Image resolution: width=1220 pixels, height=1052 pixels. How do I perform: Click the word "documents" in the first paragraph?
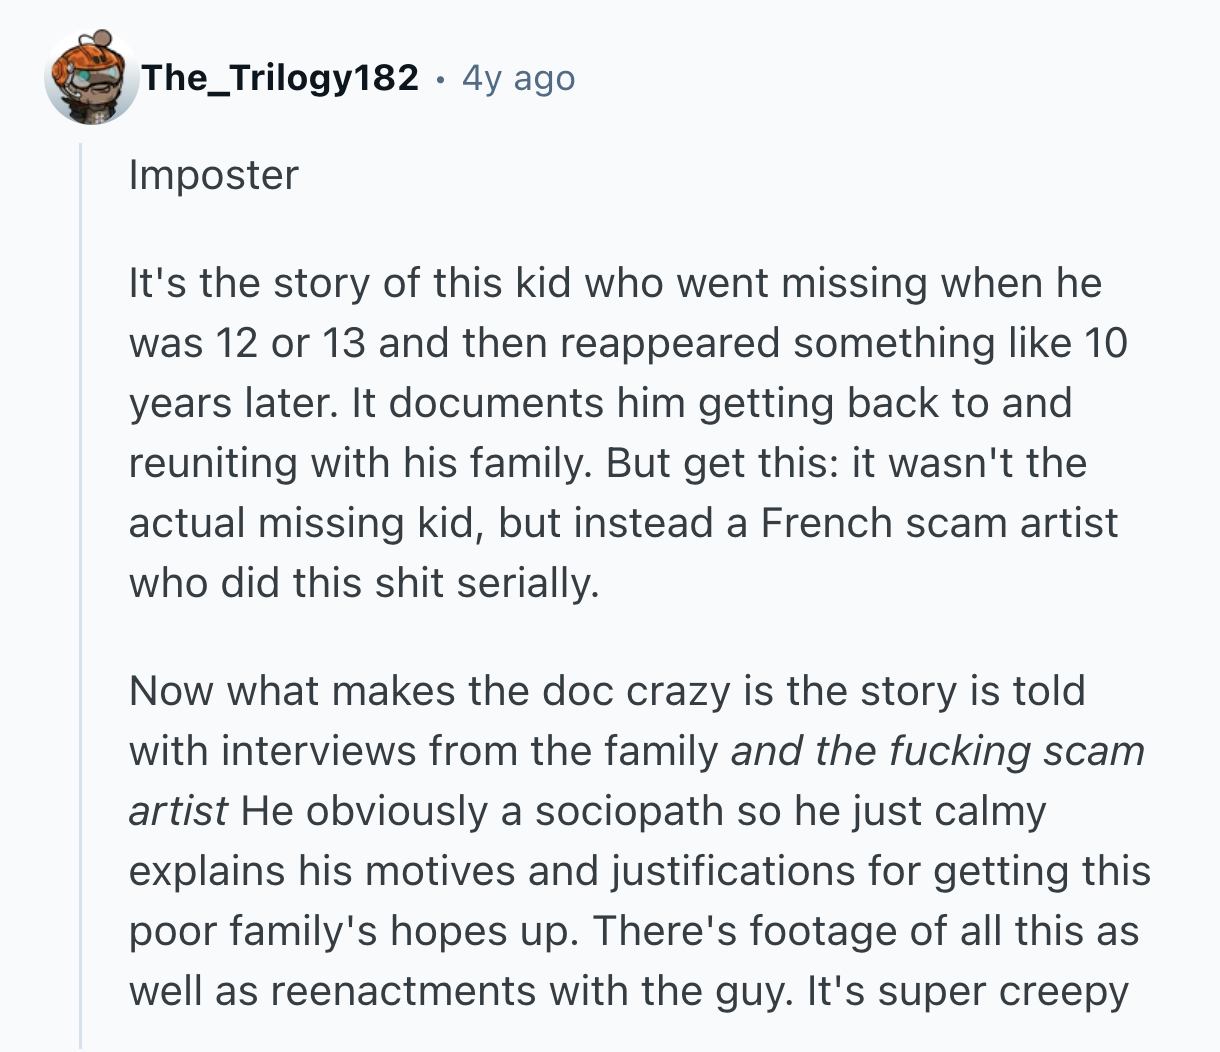point(495,403)
